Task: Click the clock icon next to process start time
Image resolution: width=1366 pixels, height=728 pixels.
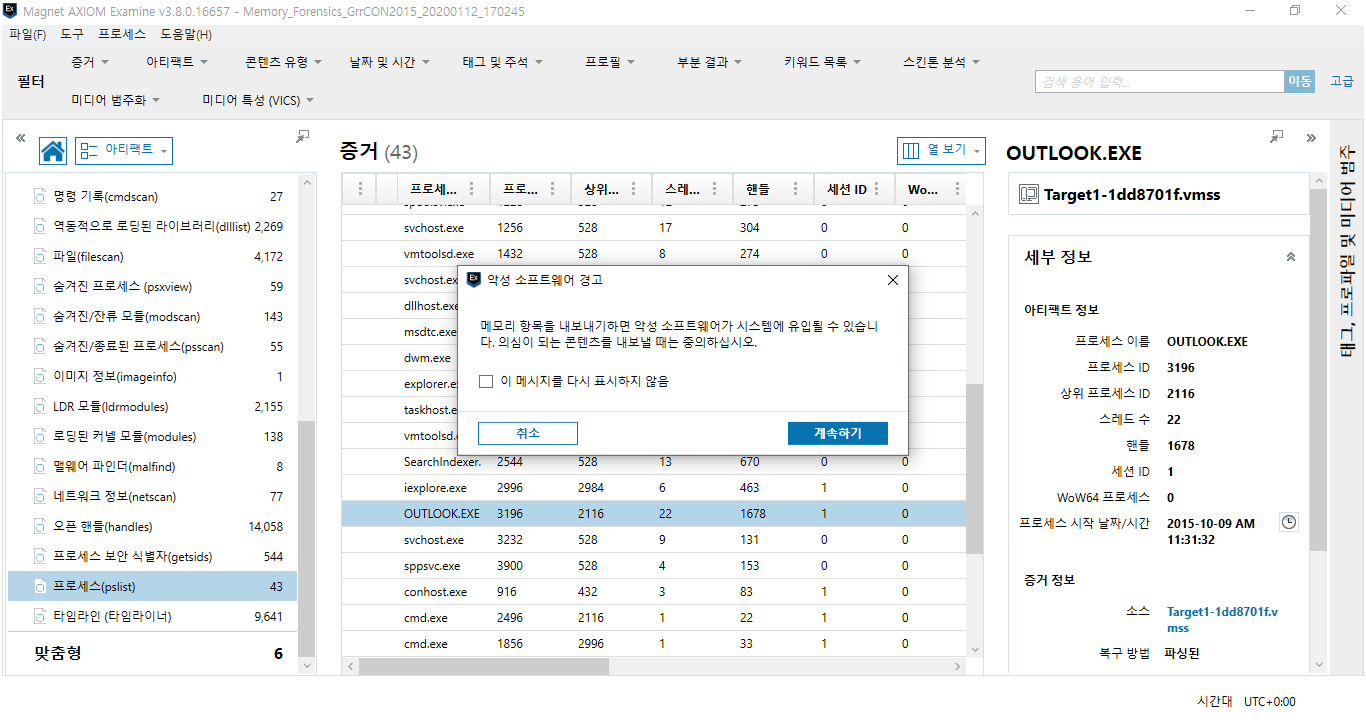Action: 1289,522
